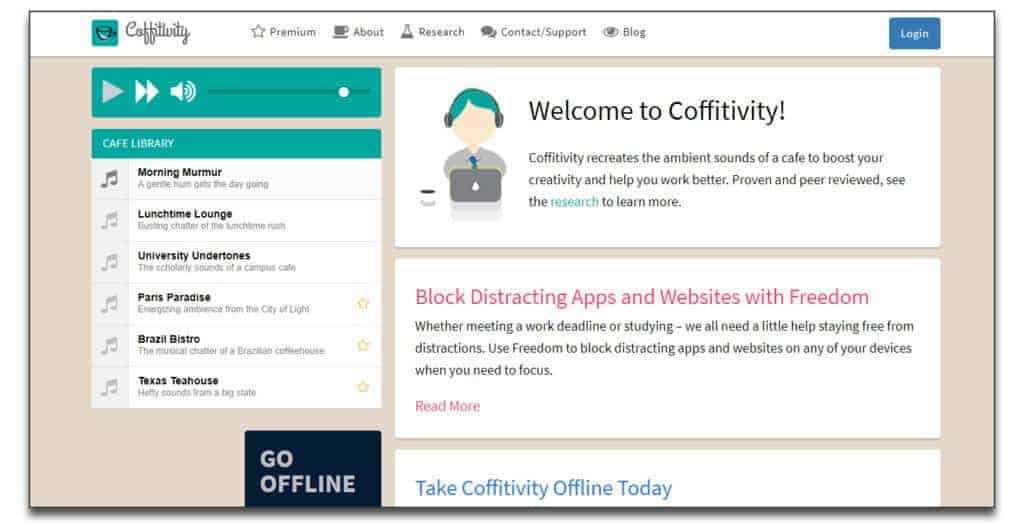Click the music note icon beside Texas Teahouse
The width and height of the screenshot is (1024, 527).
tap(110, 387)
